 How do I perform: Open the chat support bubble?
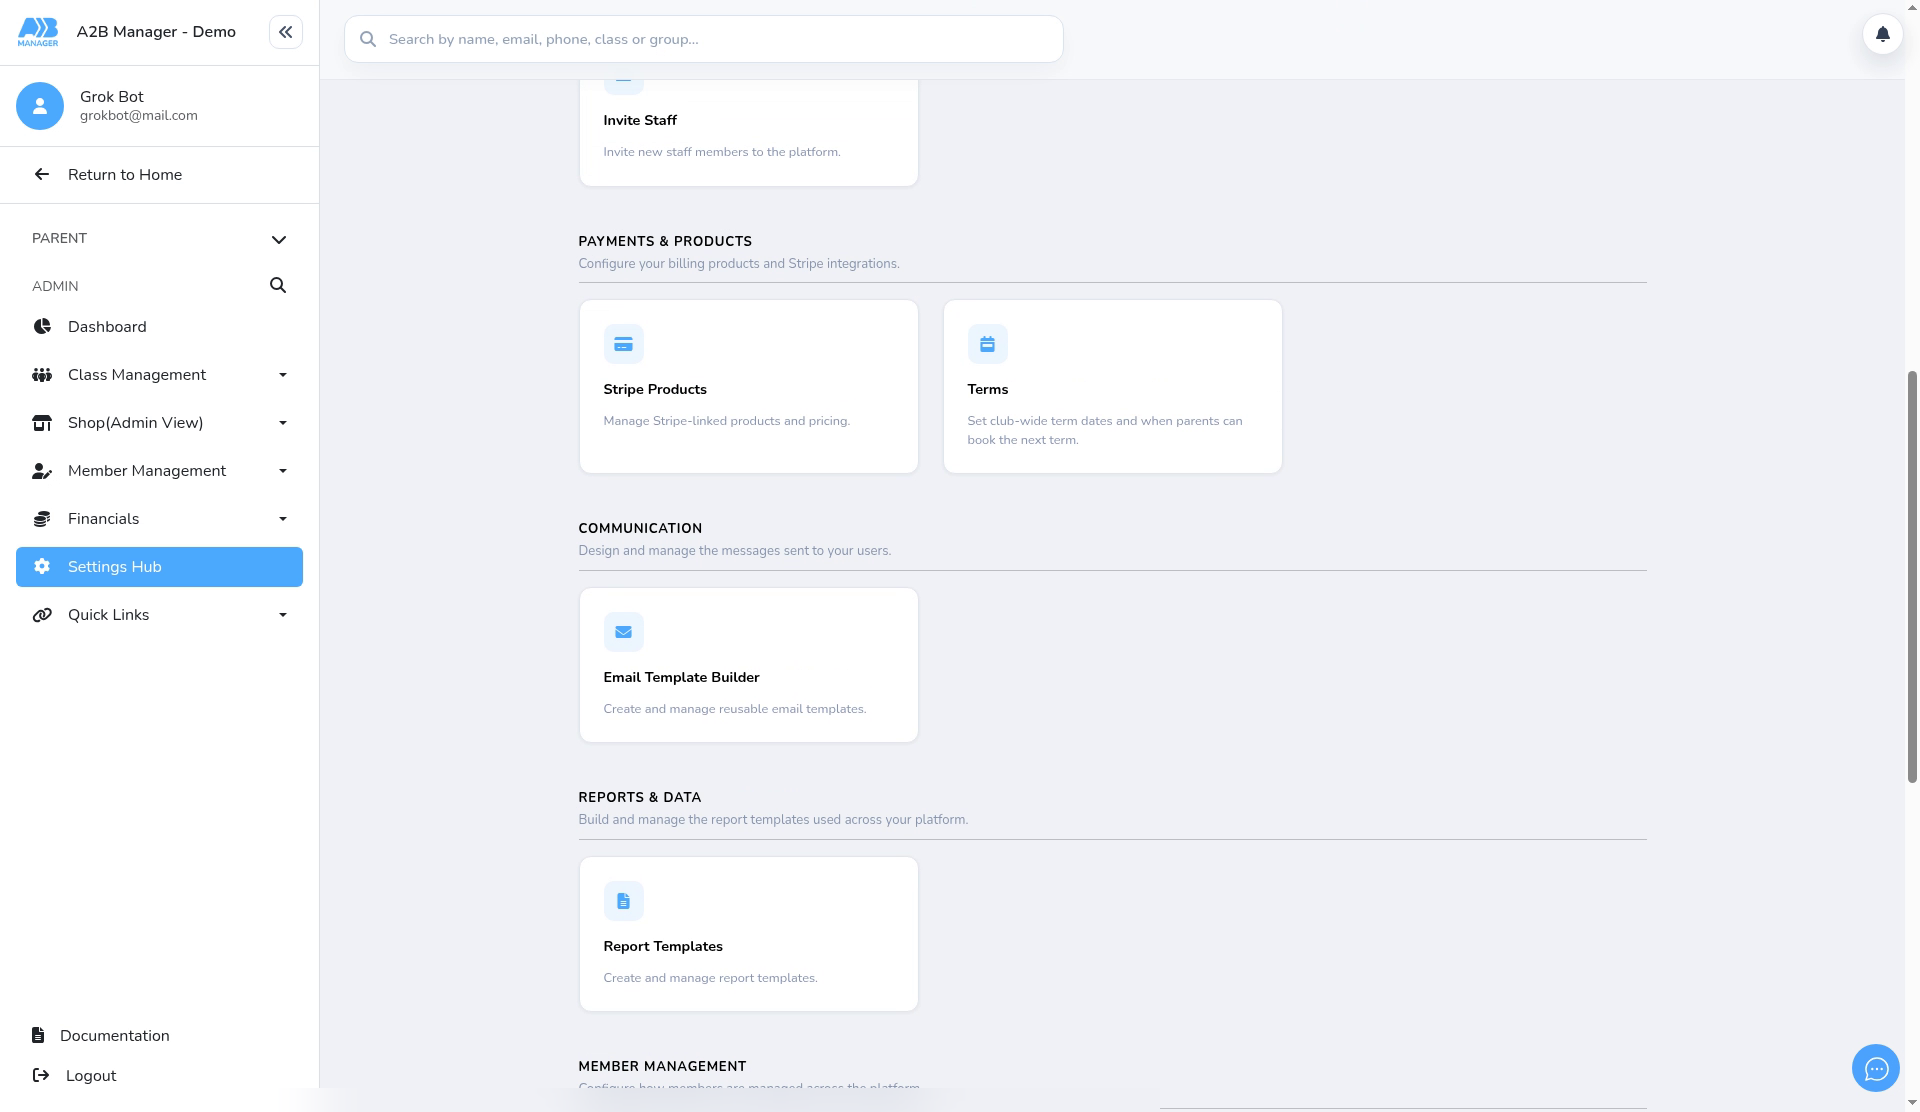1875,1069
